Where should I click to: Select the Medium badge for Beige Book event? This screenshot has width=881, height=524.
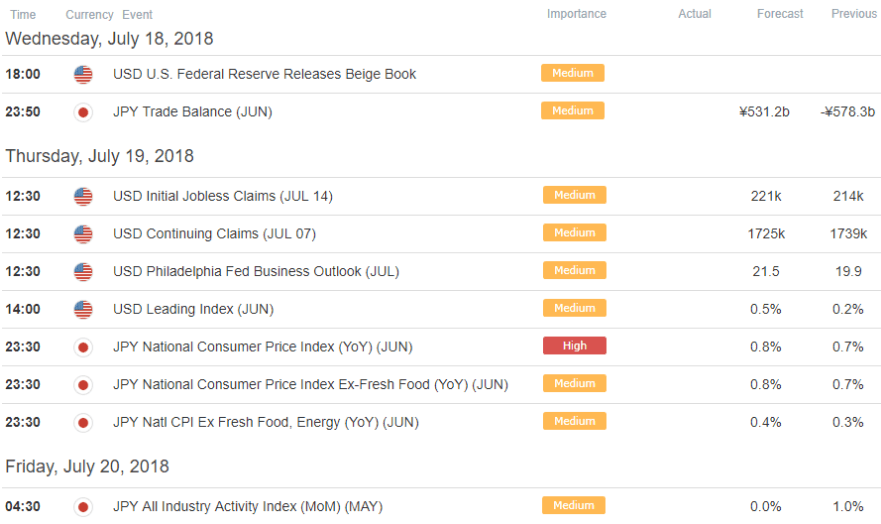click(x=573, y=73)
